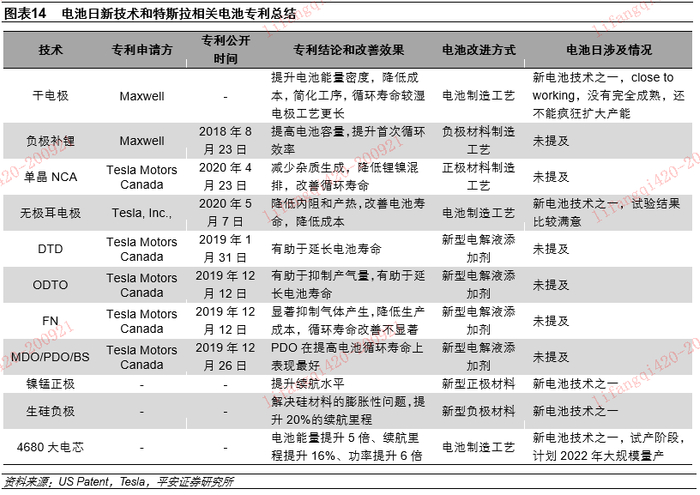Click the date 2020 年 4 月 23 日

click(225, 177)
